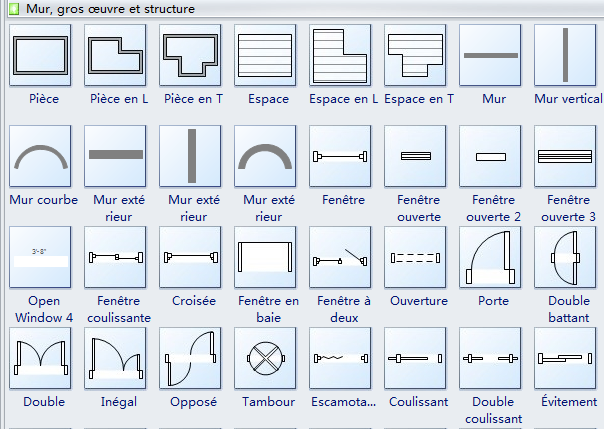
Task: Select the curved Mur extérieur shape
Action: [265, 156]
